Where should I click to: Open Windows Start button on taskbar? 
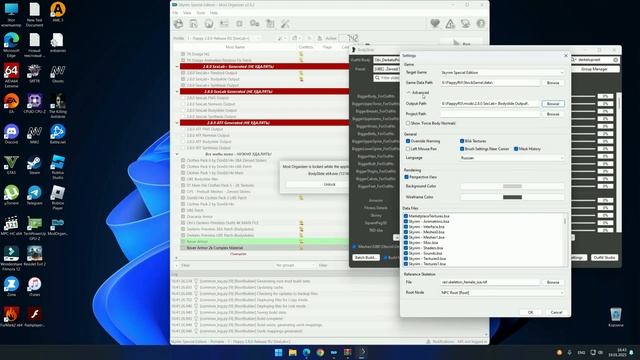[x=279, y=353]
